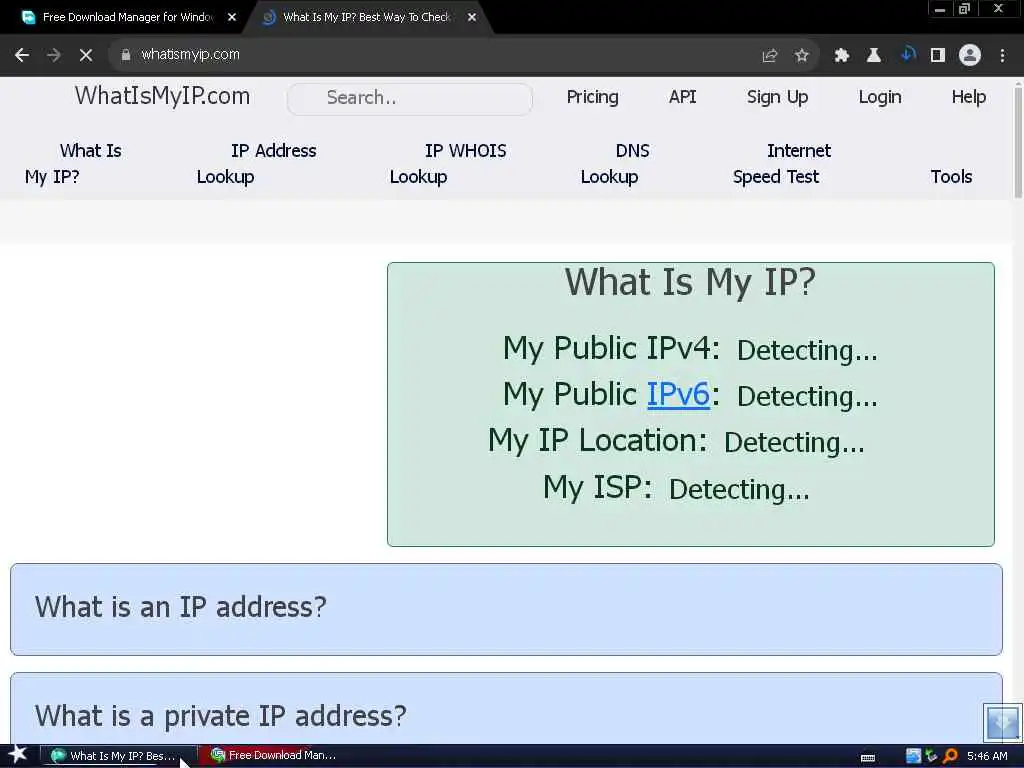This screenshot has height=768, width=1024.
Task: Click the blue network tray icon
Action: tap(914, 756)
